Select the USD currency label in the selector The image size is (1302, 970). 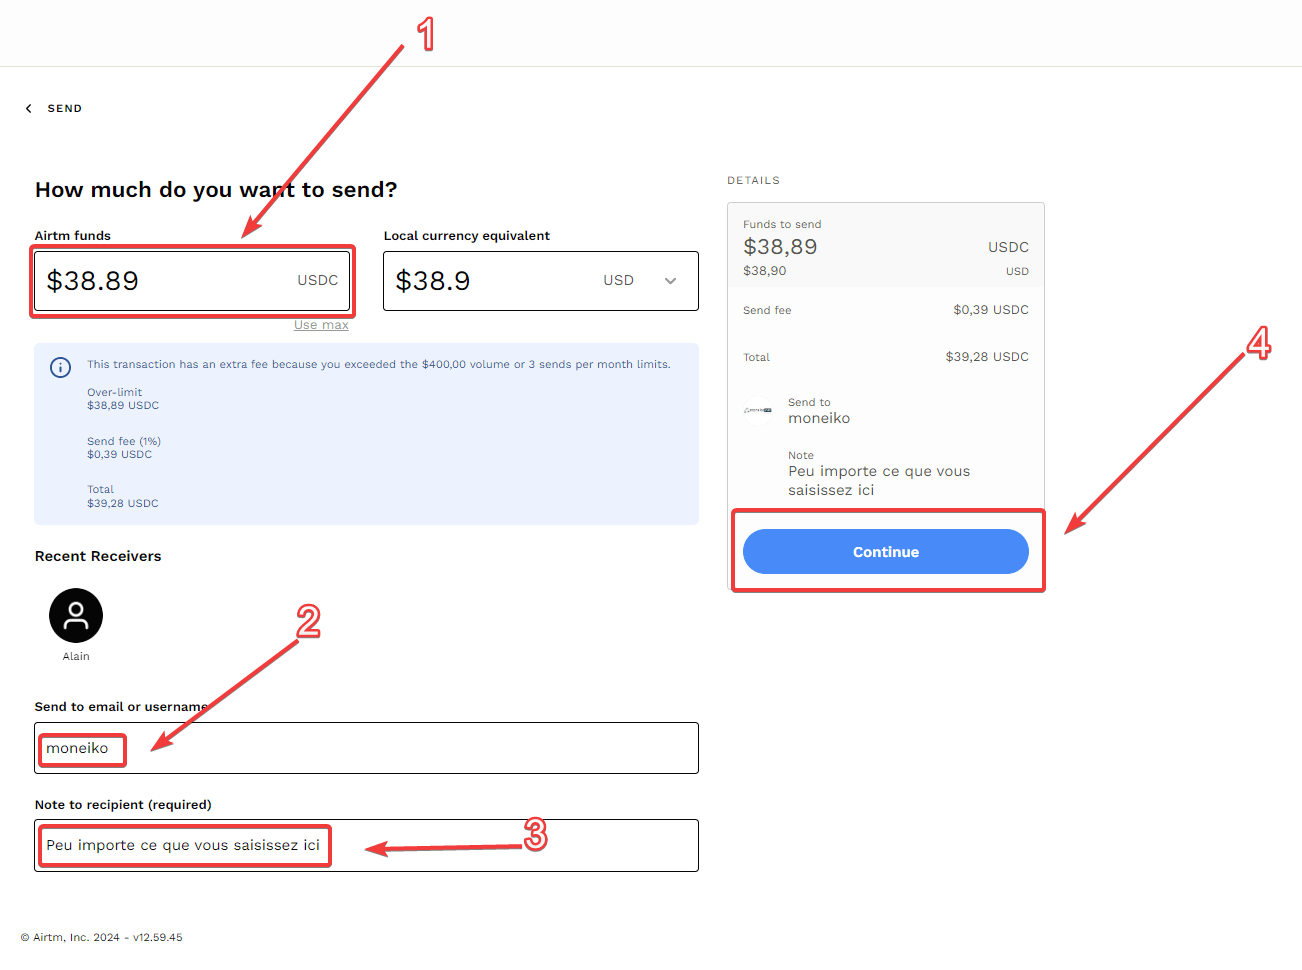pos(618,281)
